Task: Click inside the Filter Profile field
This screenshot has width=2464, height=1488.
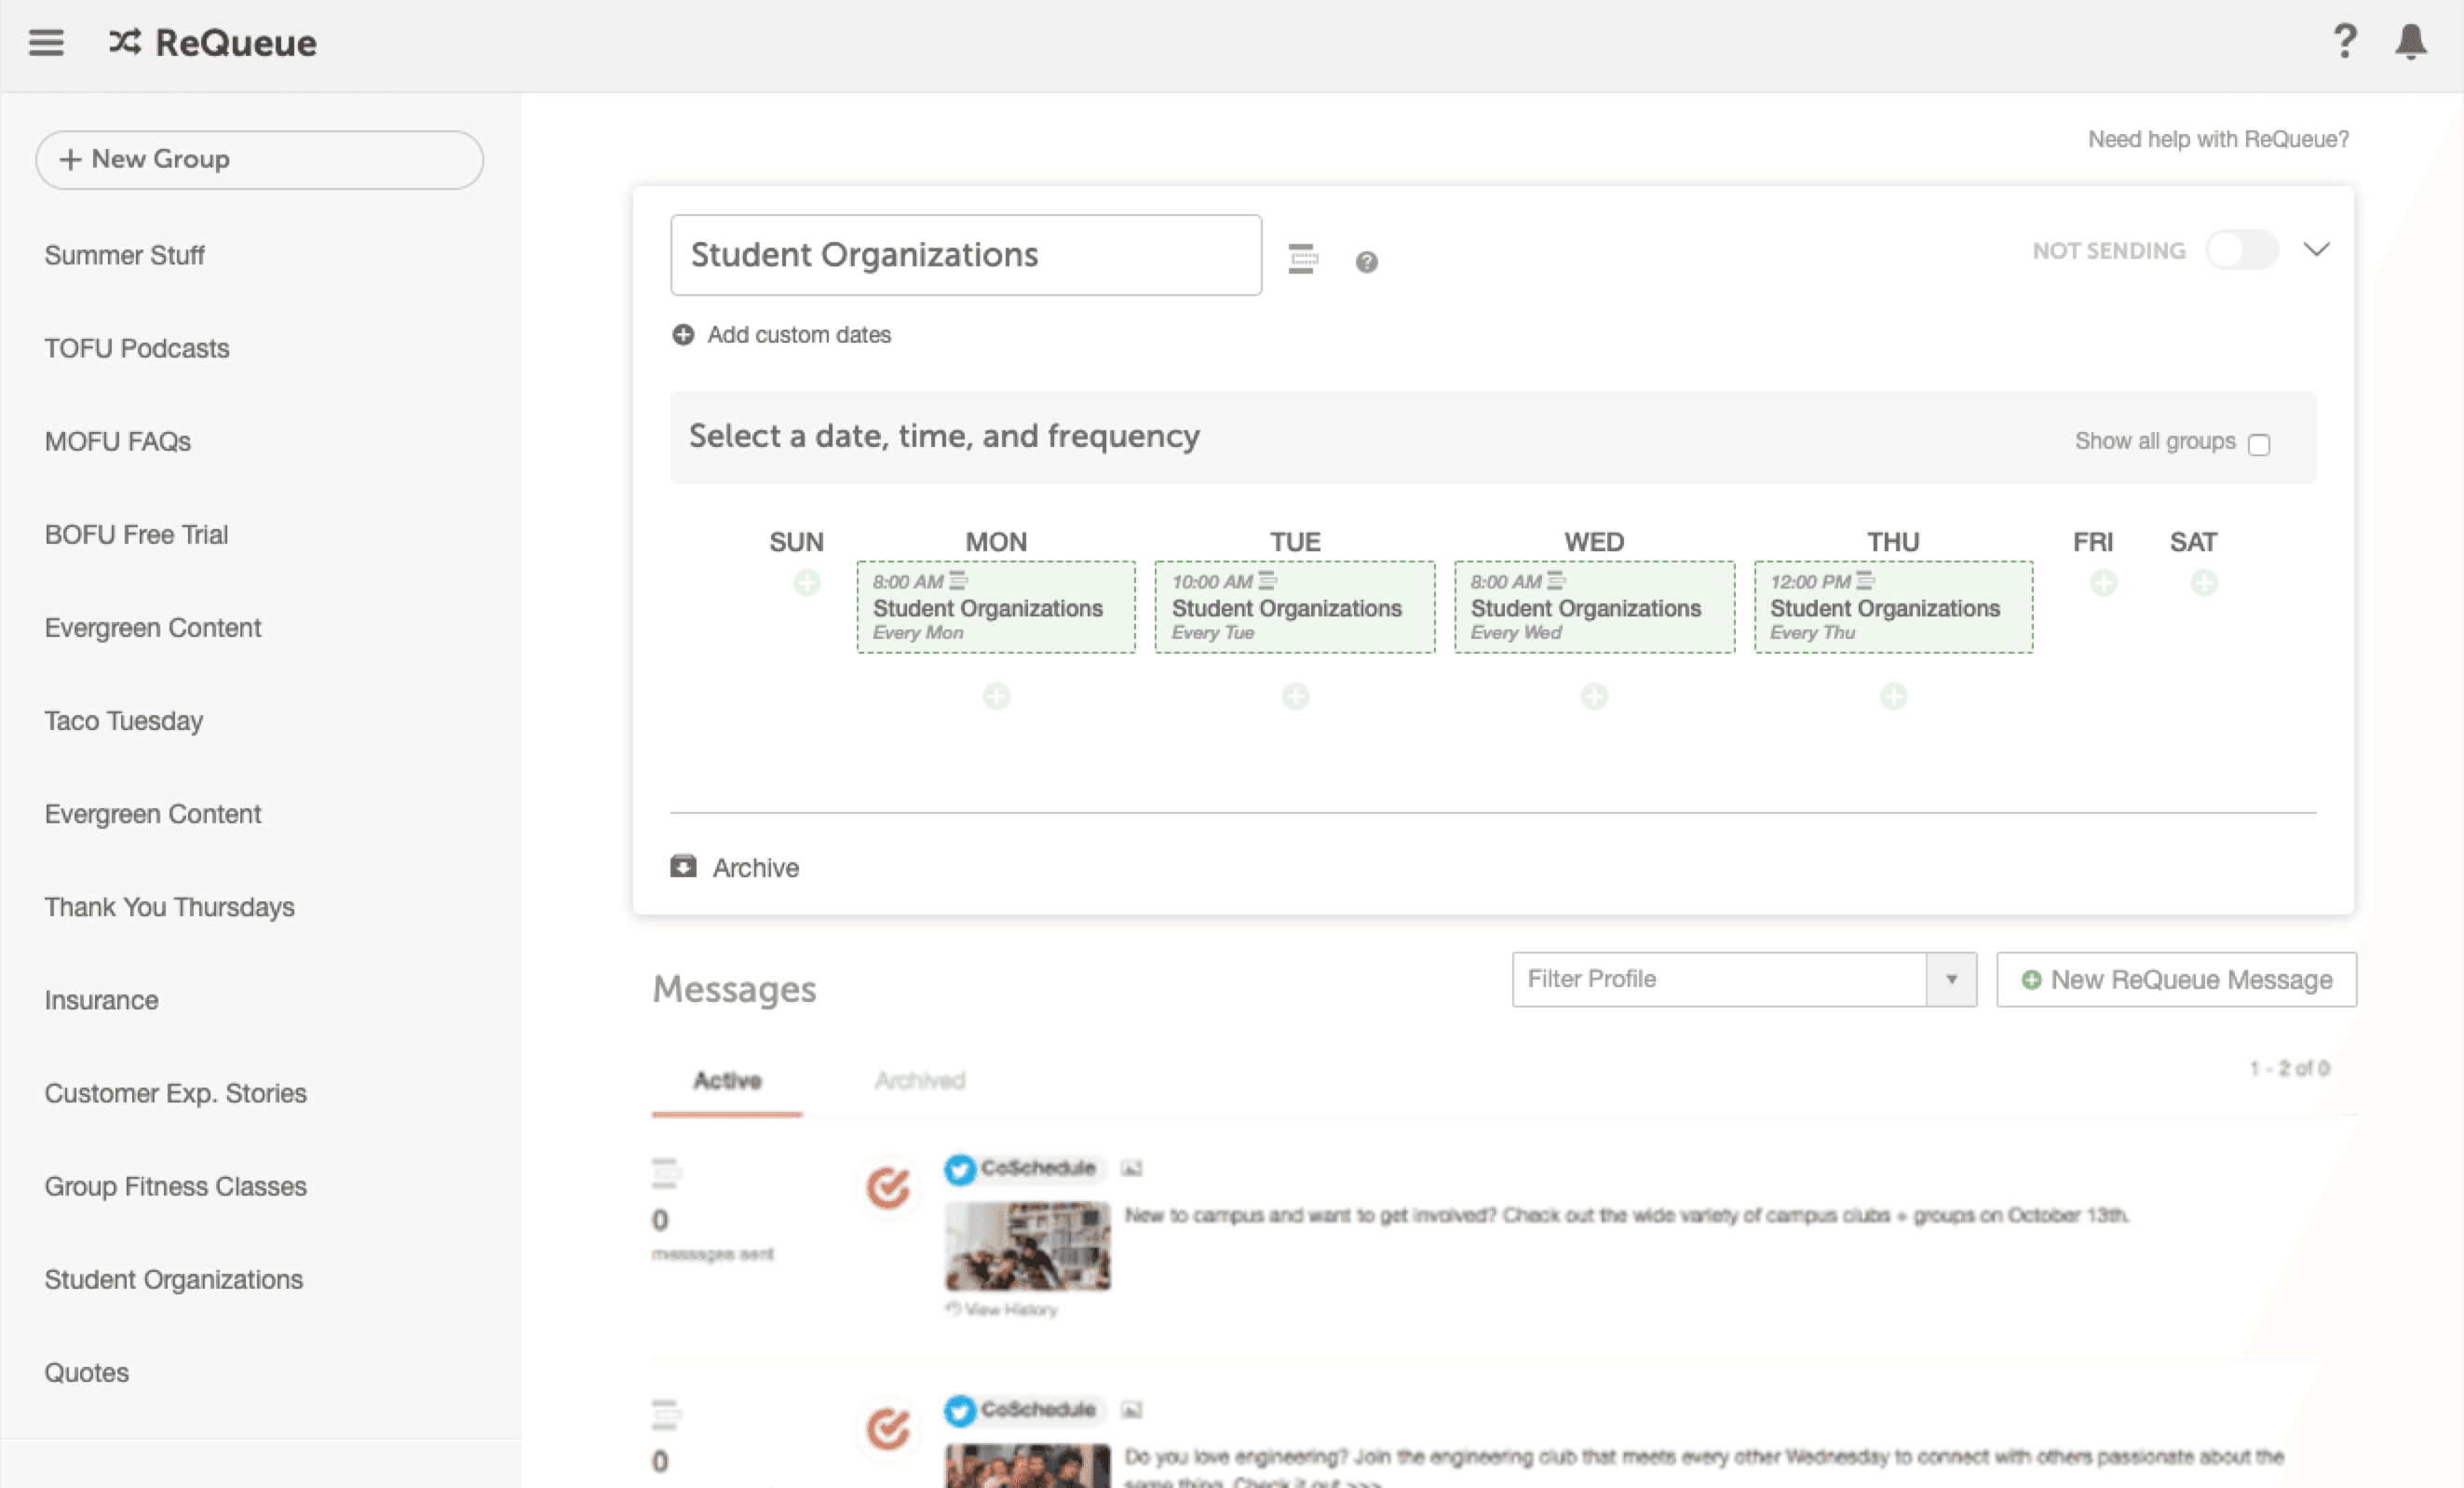Action: click(x=1719, y=979)
